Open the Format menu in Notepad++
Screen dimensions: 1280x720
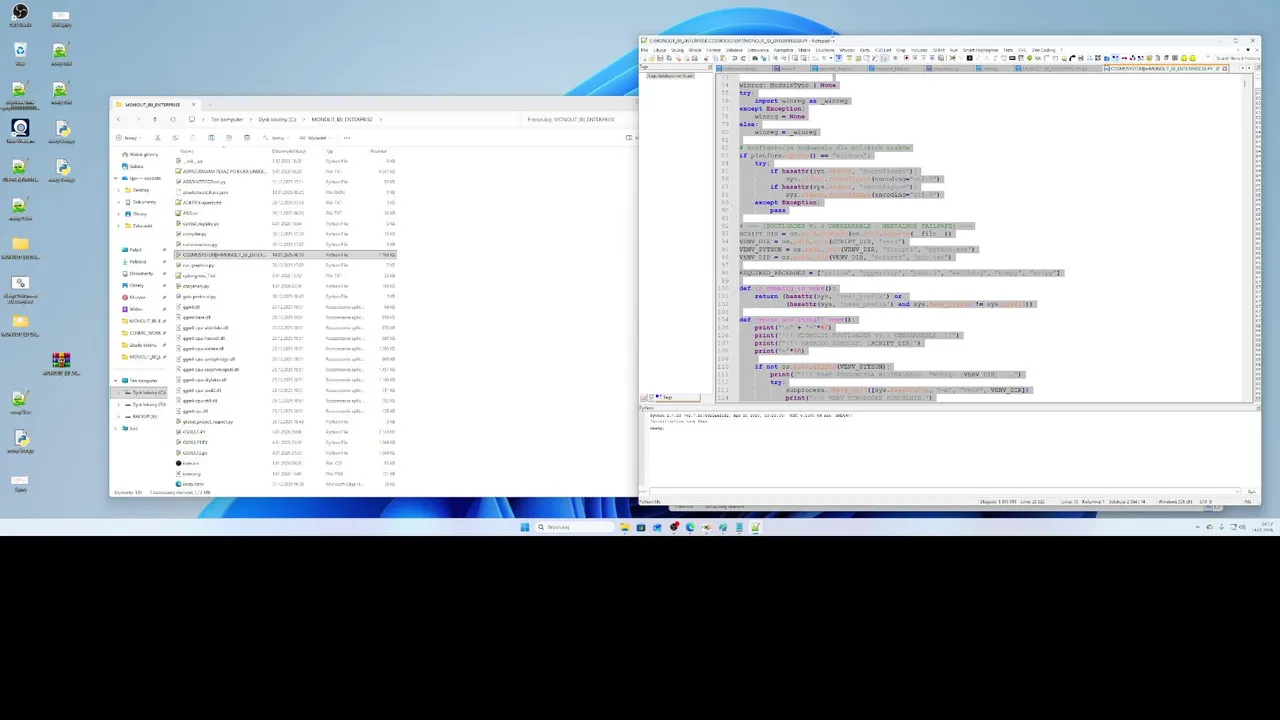pos(714,49)
